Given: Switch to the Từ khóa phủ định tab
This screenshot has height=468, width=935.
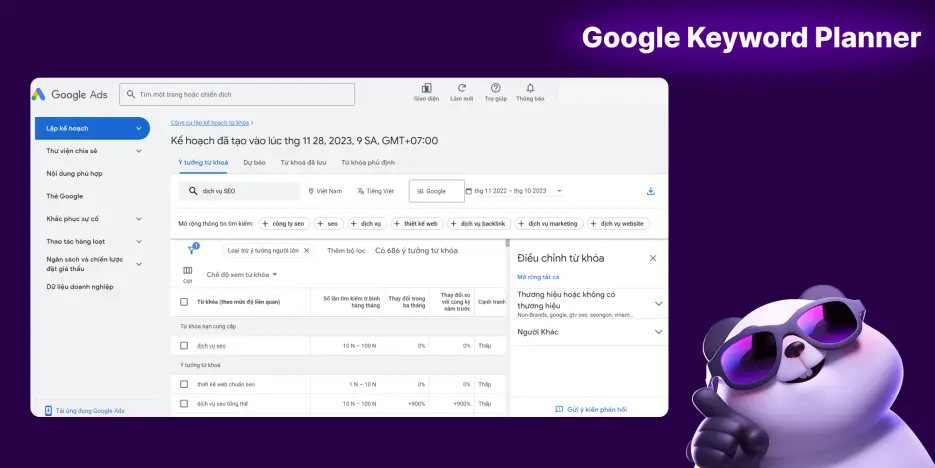Looking at the screenshot, I should point(368,162).
